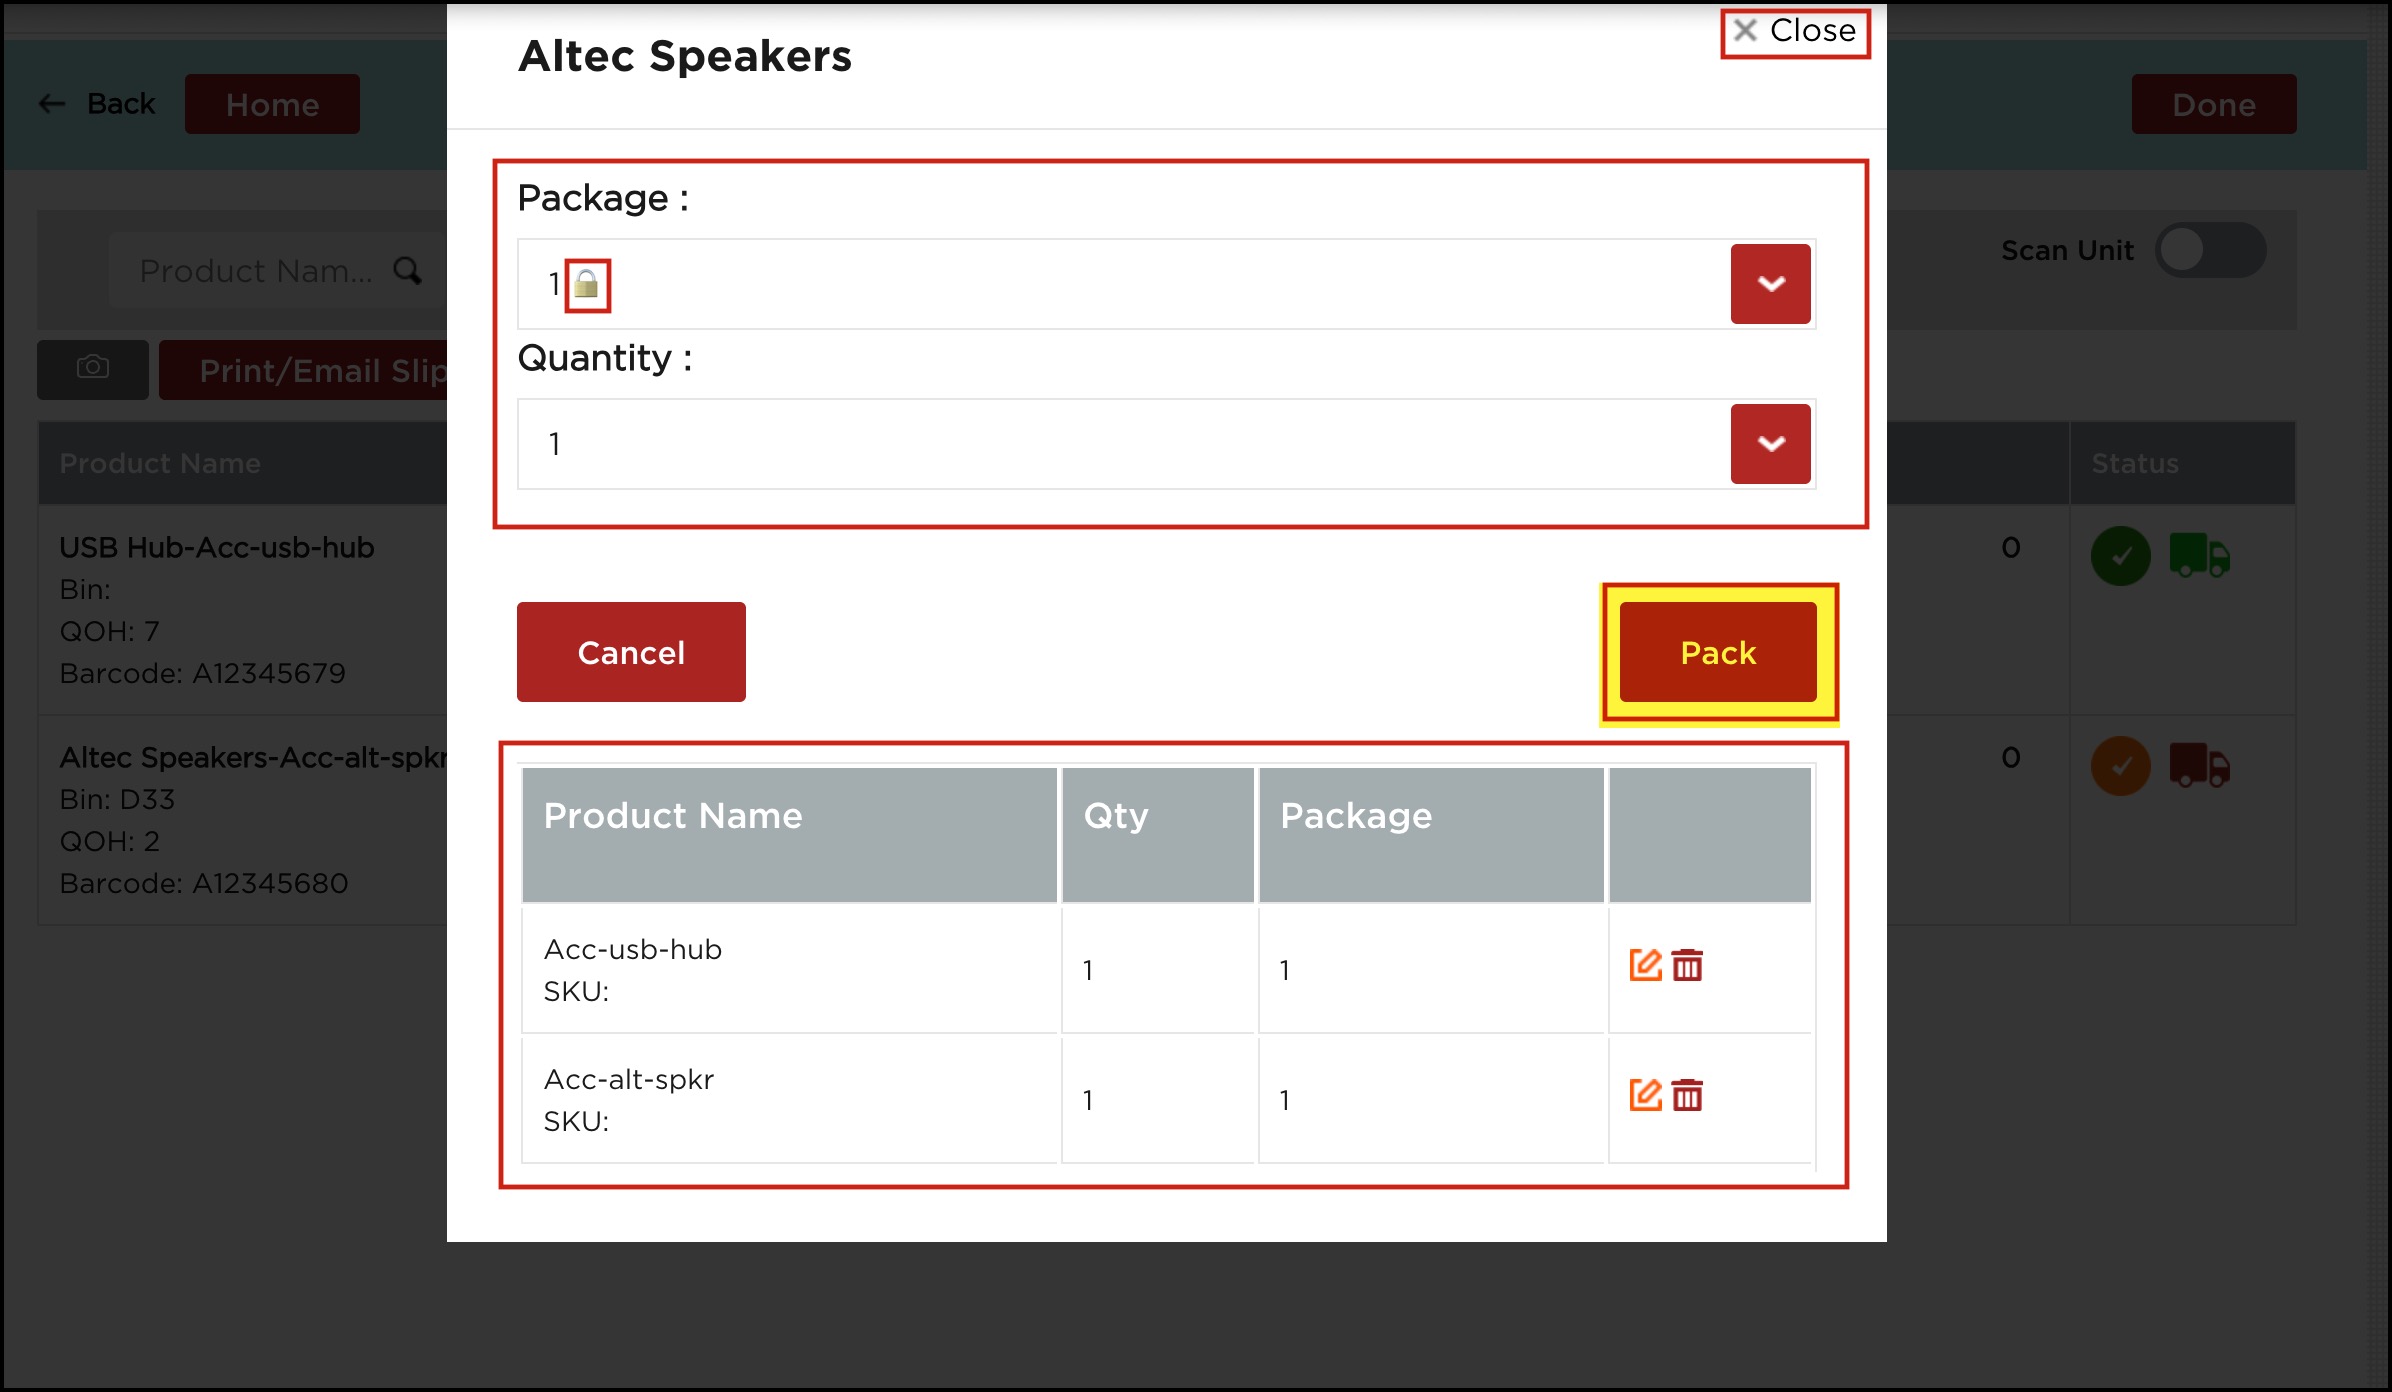The width and height of the screenshot is (2392, 1392).
Task: Click green checkmark status for USB Hub
Action: [x=2120, y=555]
